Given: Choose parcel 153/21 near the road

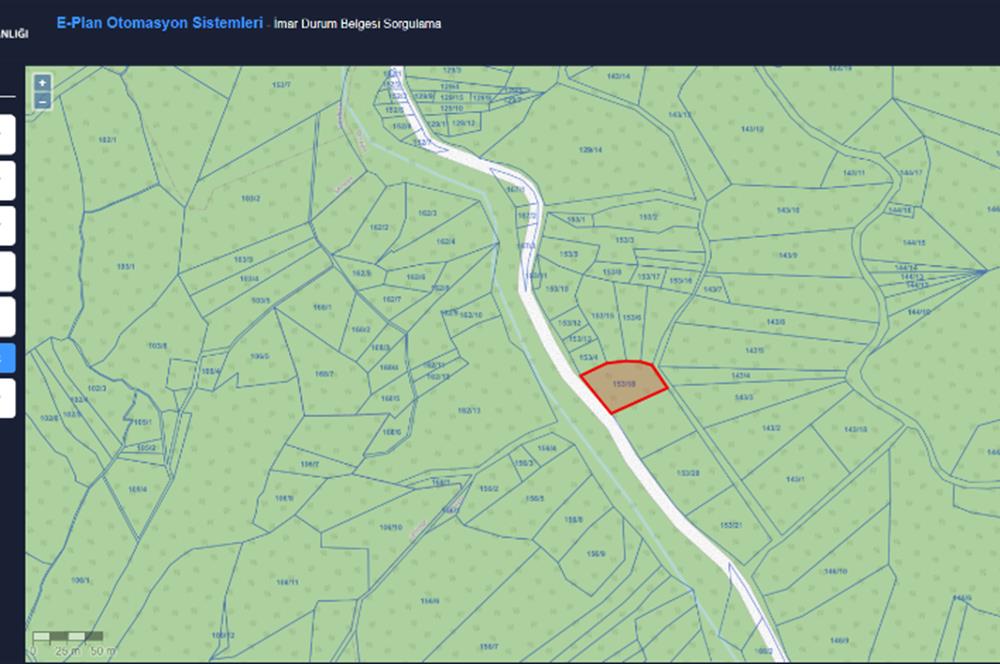Looking at the screenshot, I should pyautogui.click(x=729, y=524).
